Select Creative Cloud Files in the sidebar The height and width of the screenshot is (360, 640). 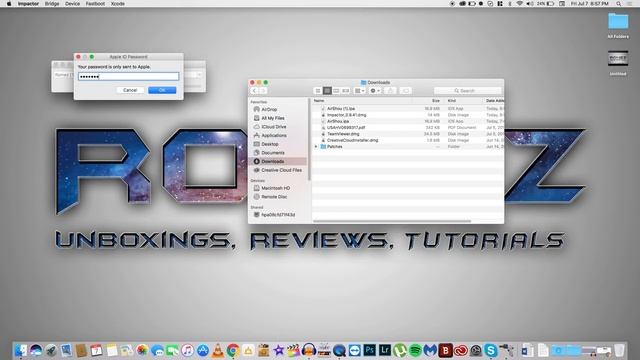[281, 170]
